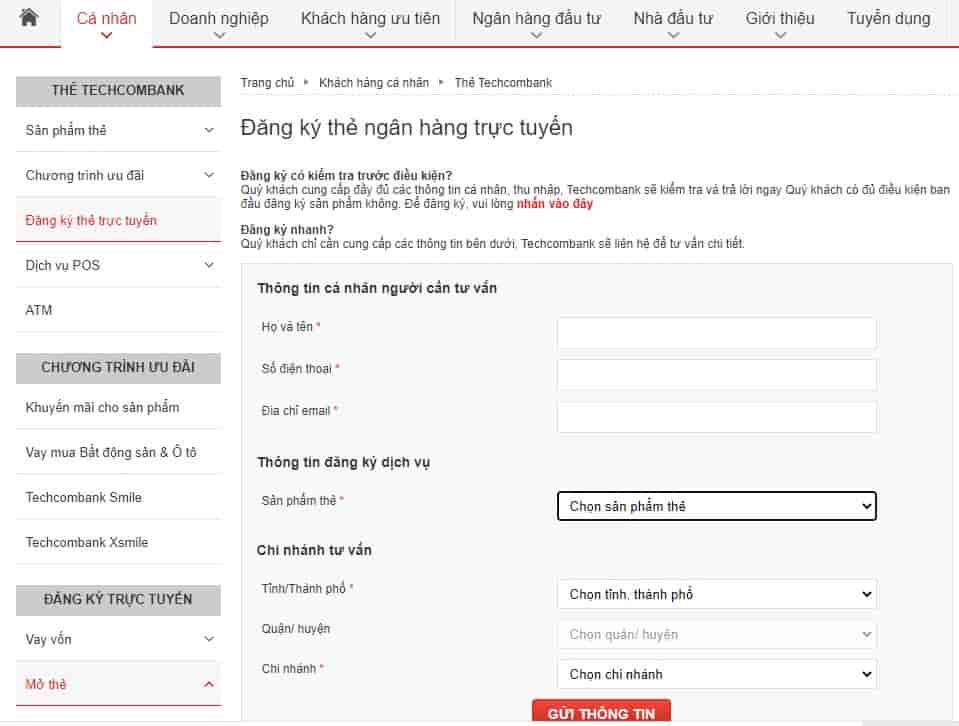Click the THẺ TECHCOMBANK sidebar header
This screenshot has width=959, height=726.
(118, 91)
